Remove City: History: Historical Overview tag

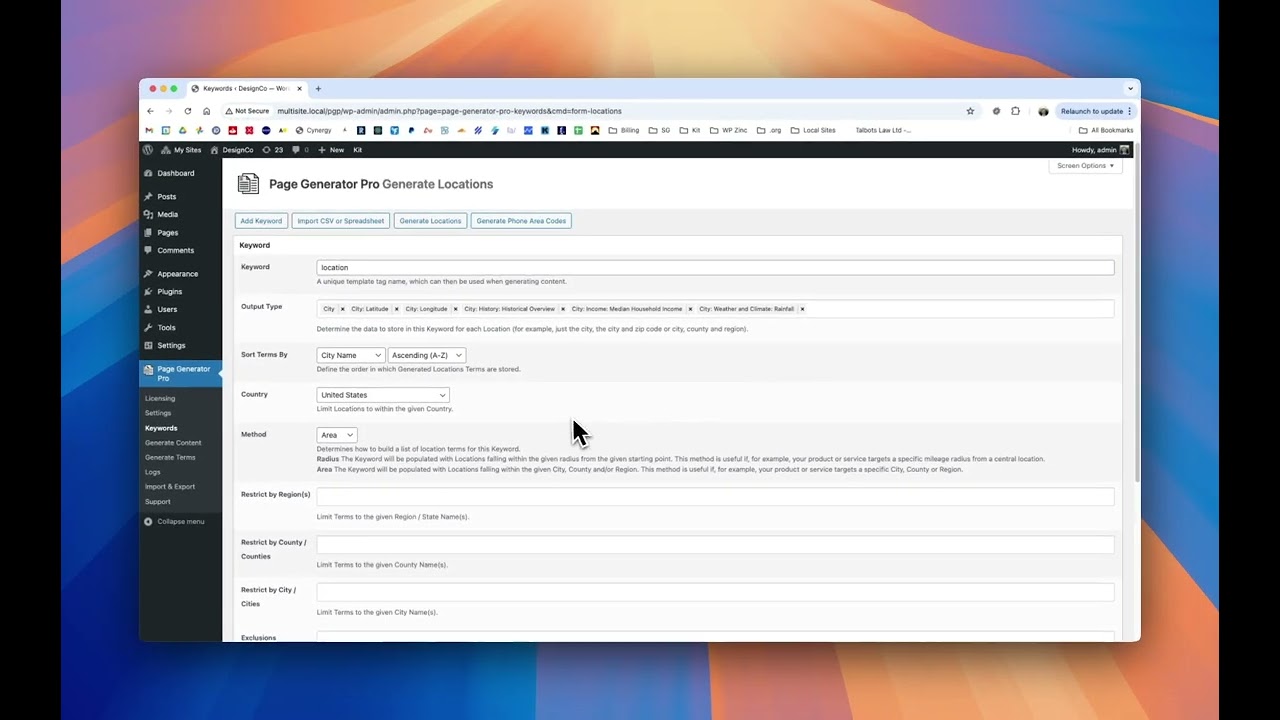[562, 309]
